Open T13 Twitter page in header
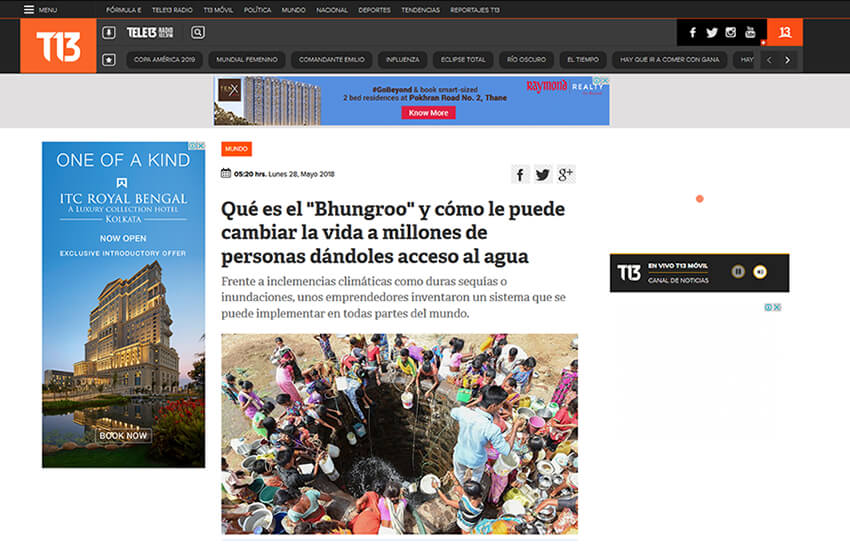Screen dimensions: 850x550 712,33
